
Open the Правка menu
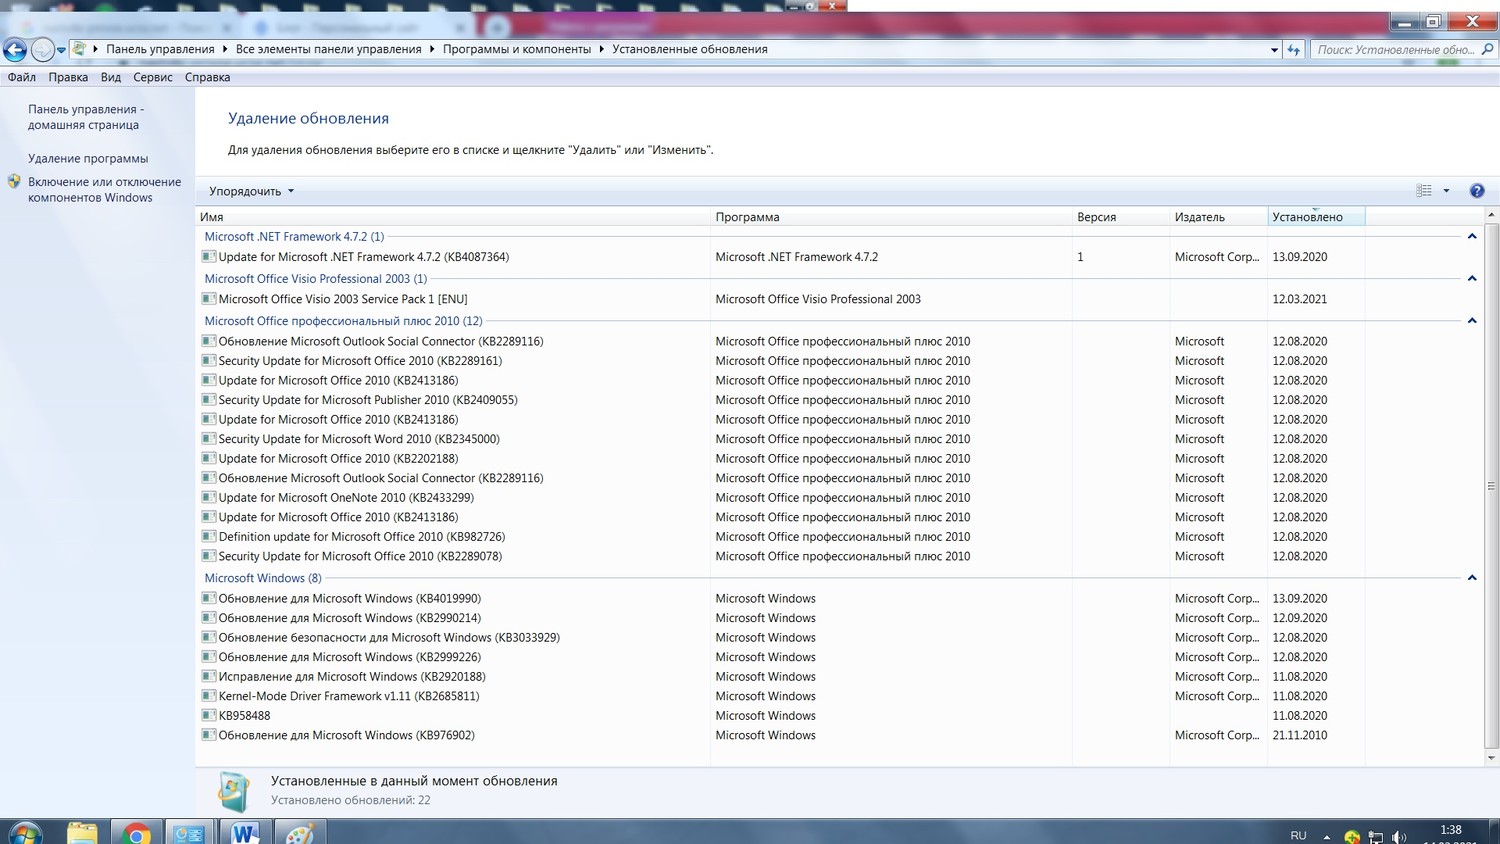tap(68, 77)
